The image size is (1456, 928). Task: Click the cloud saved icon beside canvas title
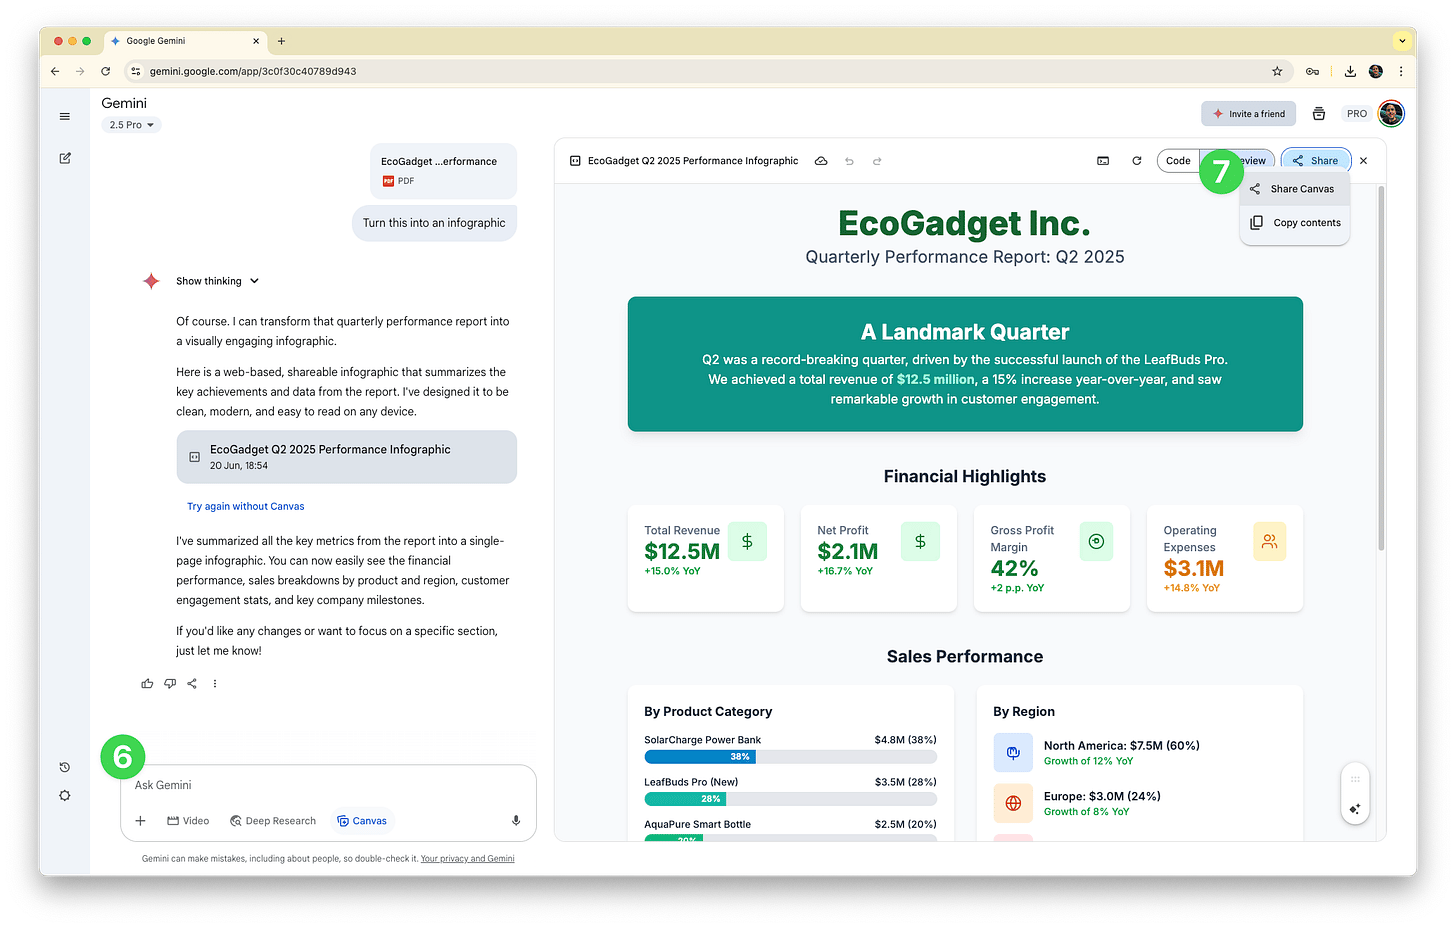[x=821, y=161]
